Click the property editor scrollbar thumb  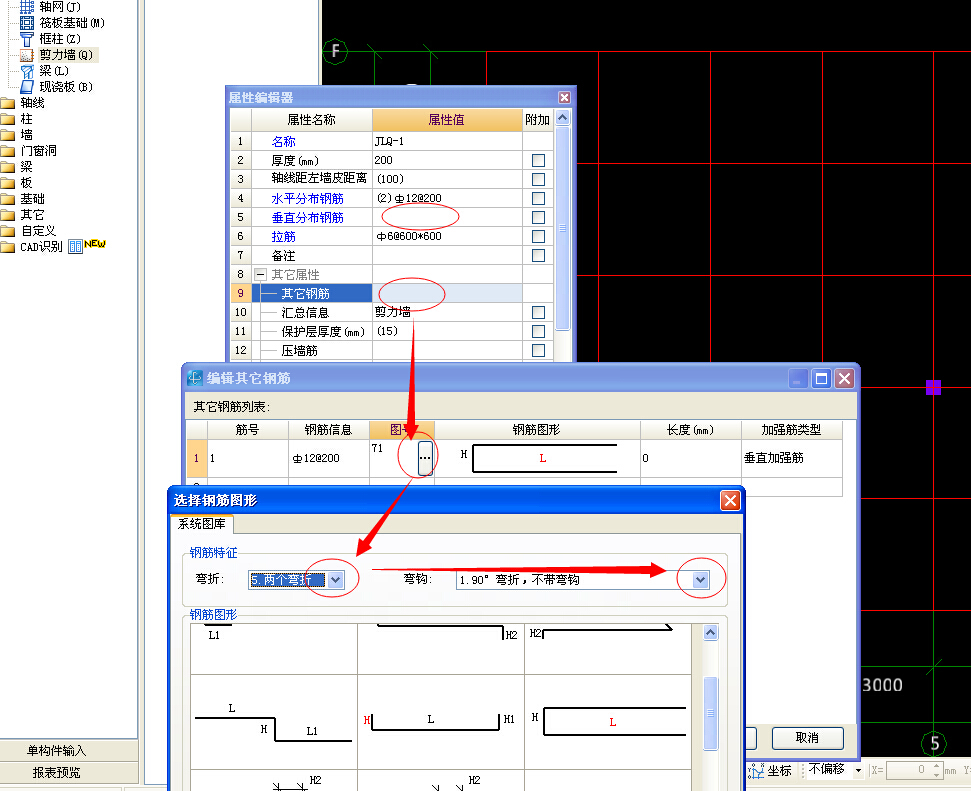(x=562, y=228)
